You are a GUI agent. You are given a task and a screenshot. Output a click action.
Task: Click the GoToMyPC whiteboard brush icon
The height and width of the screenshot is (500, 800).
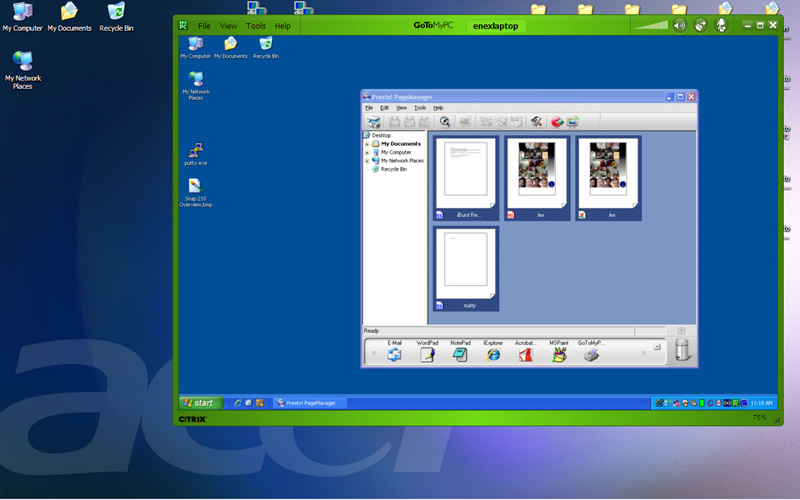point(701,26)
